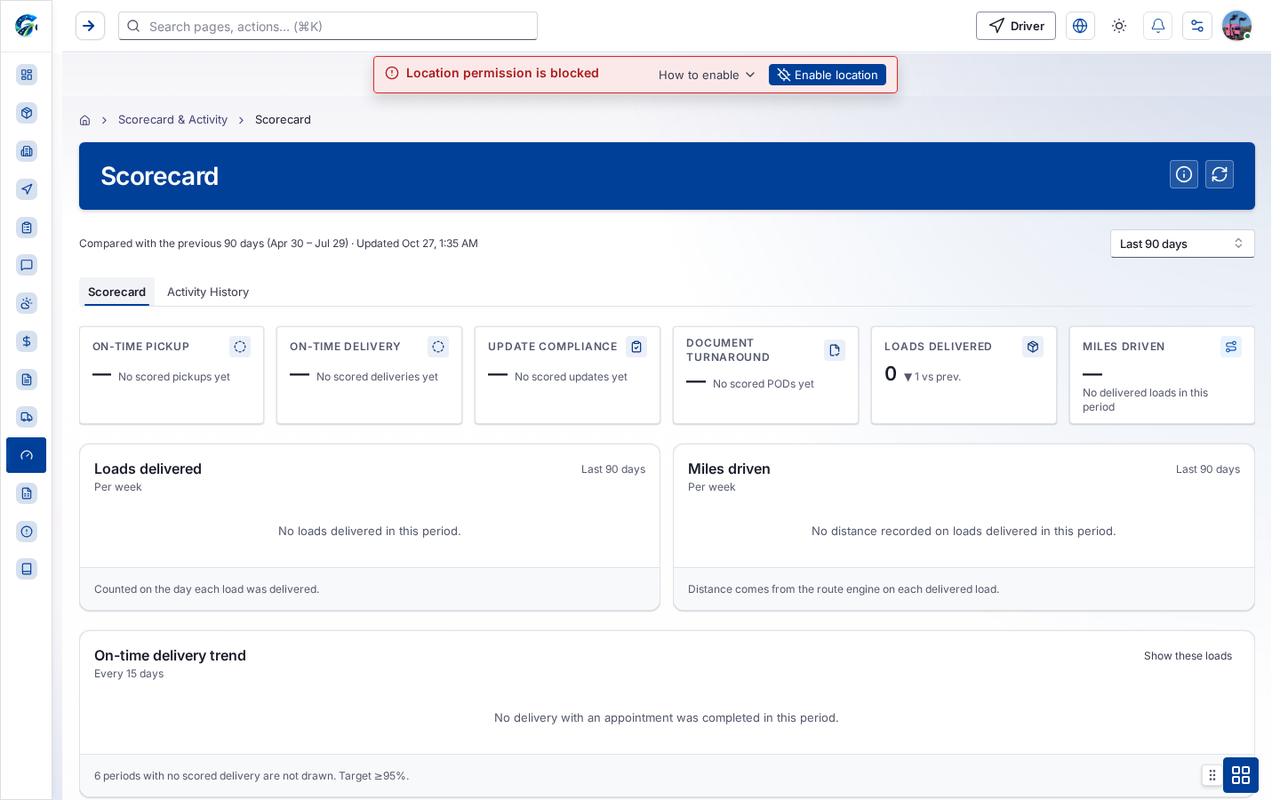Click the Document Turnaround file icon
1280x800 pixels.
coord(835,350)
